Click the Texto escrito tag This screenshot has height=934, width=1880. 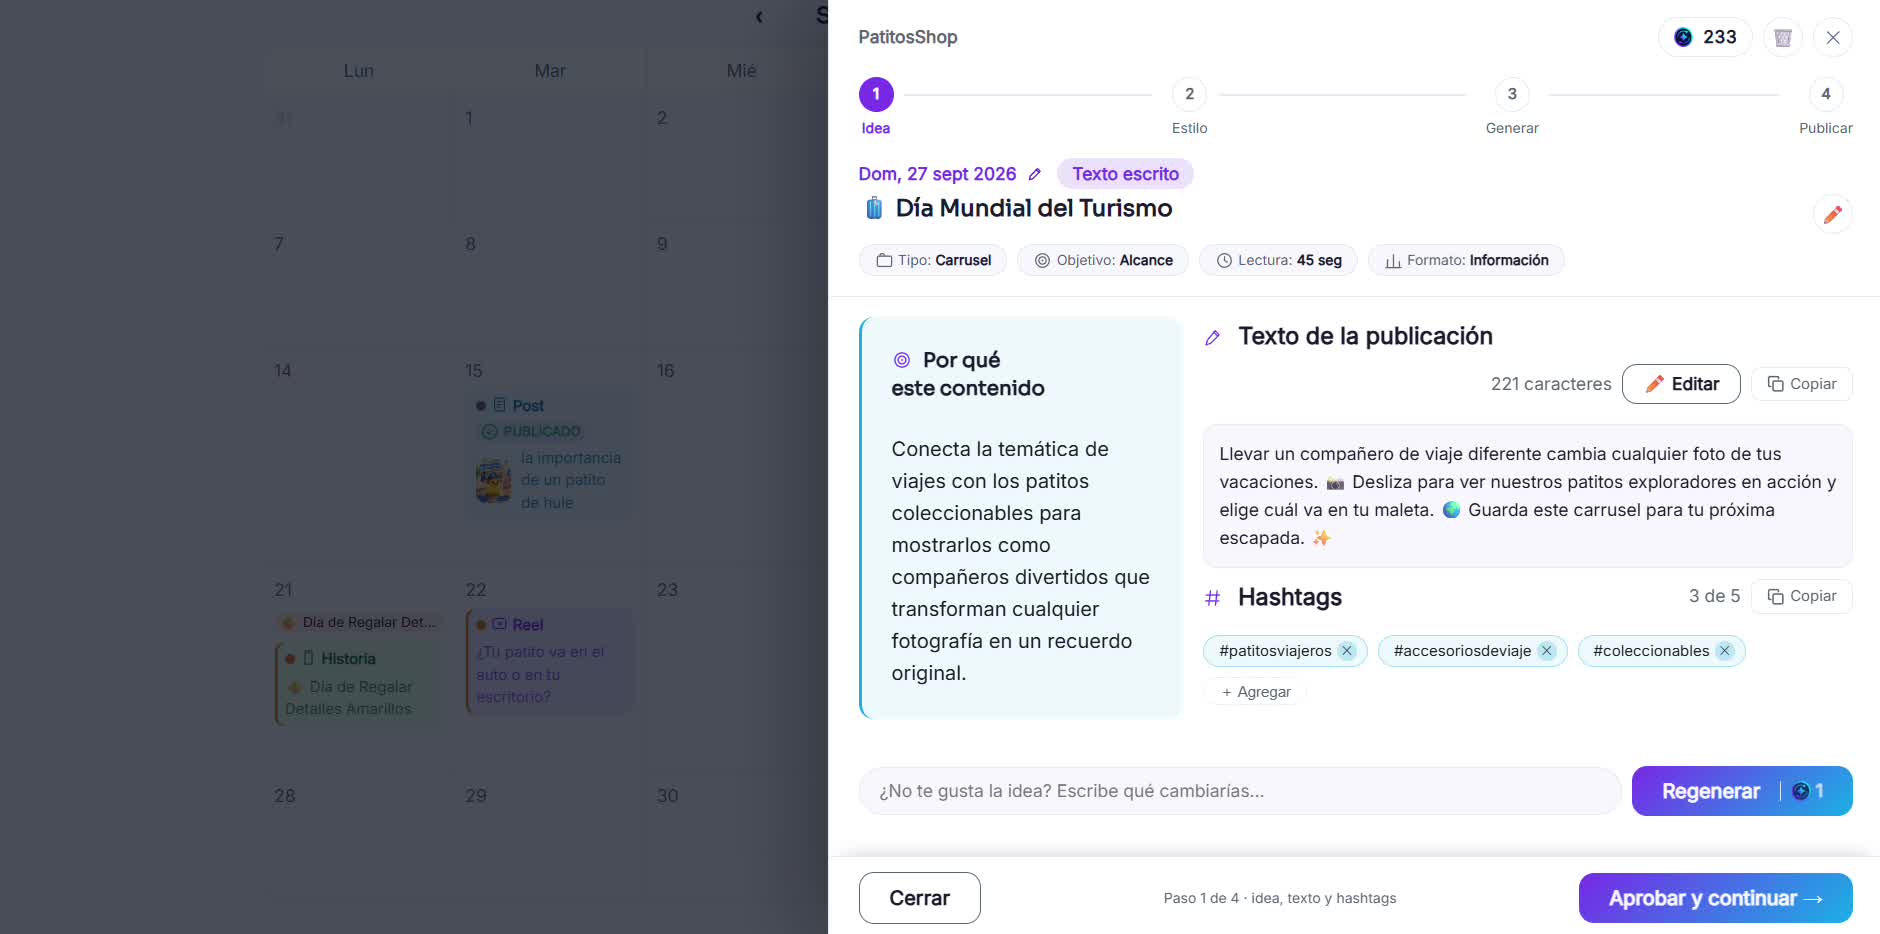pos(1125,174)
